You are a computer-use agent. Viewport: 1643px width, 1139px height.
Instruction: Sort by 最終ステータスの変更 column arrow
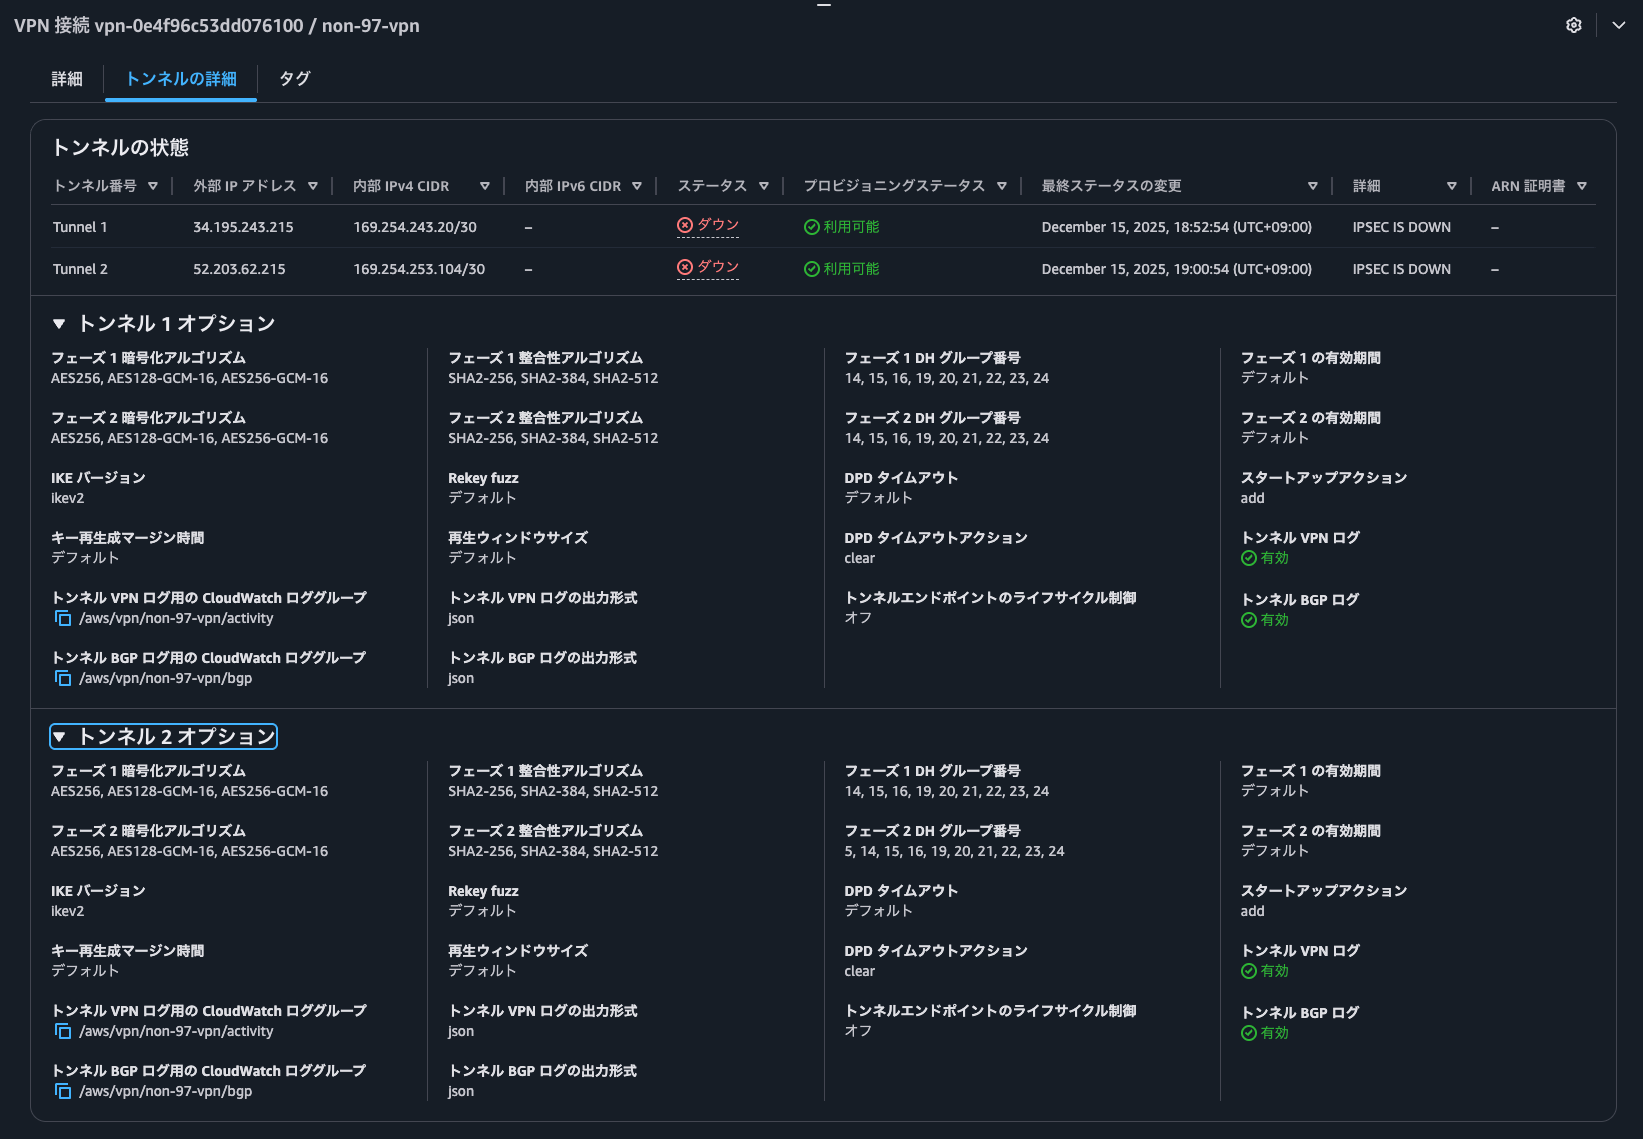pos(1313,186)
